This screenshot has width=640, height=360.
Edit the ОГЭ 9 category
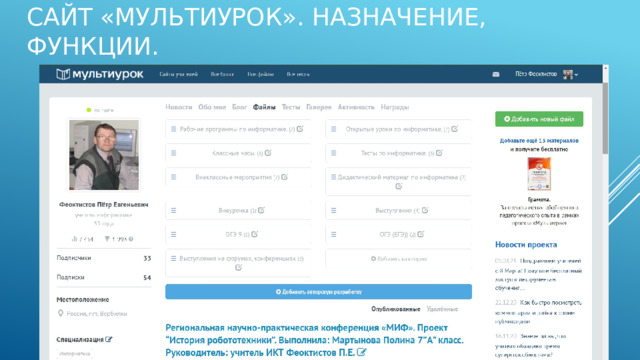[x=254, y=234]
